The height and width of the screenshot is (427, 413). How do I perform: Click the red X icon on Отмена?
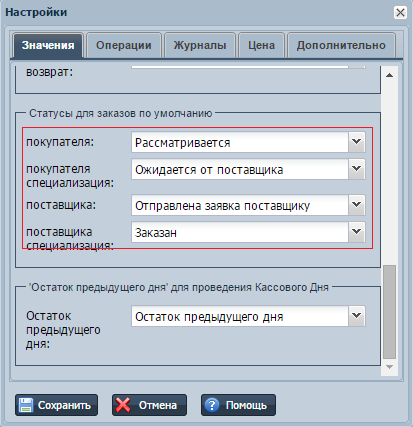[x=123, y=405]
